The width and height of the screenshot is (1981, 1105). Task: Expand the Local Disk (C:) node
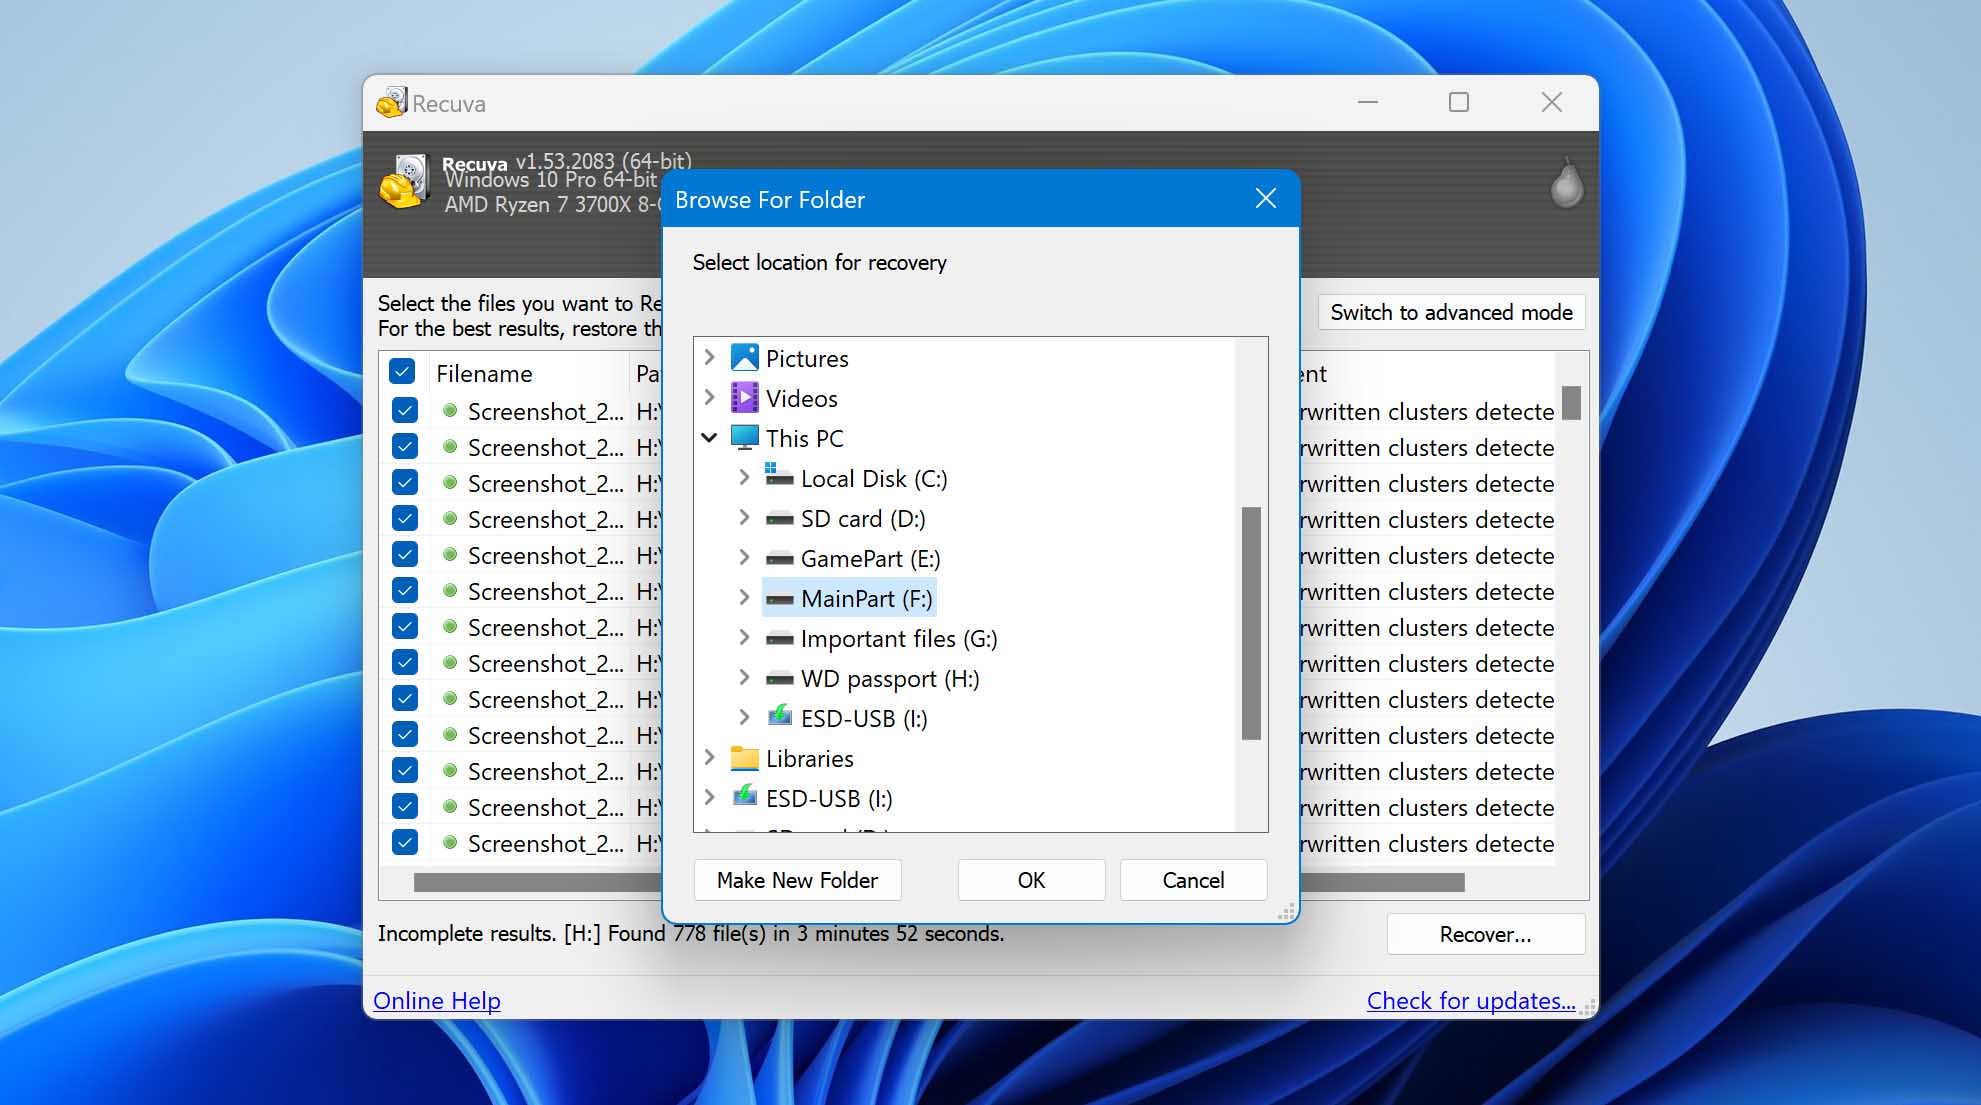[x=744, y=477]
